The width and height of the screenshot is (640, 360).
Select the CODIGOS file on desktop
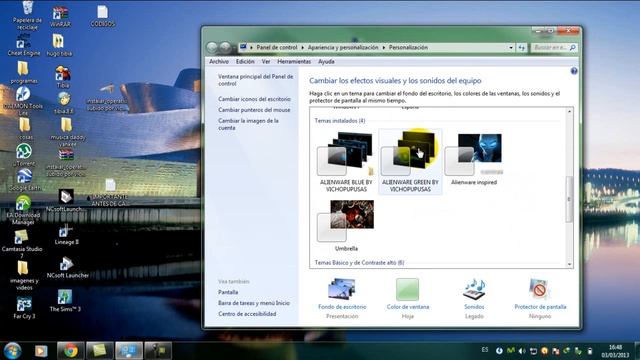[x=102, y=16]
